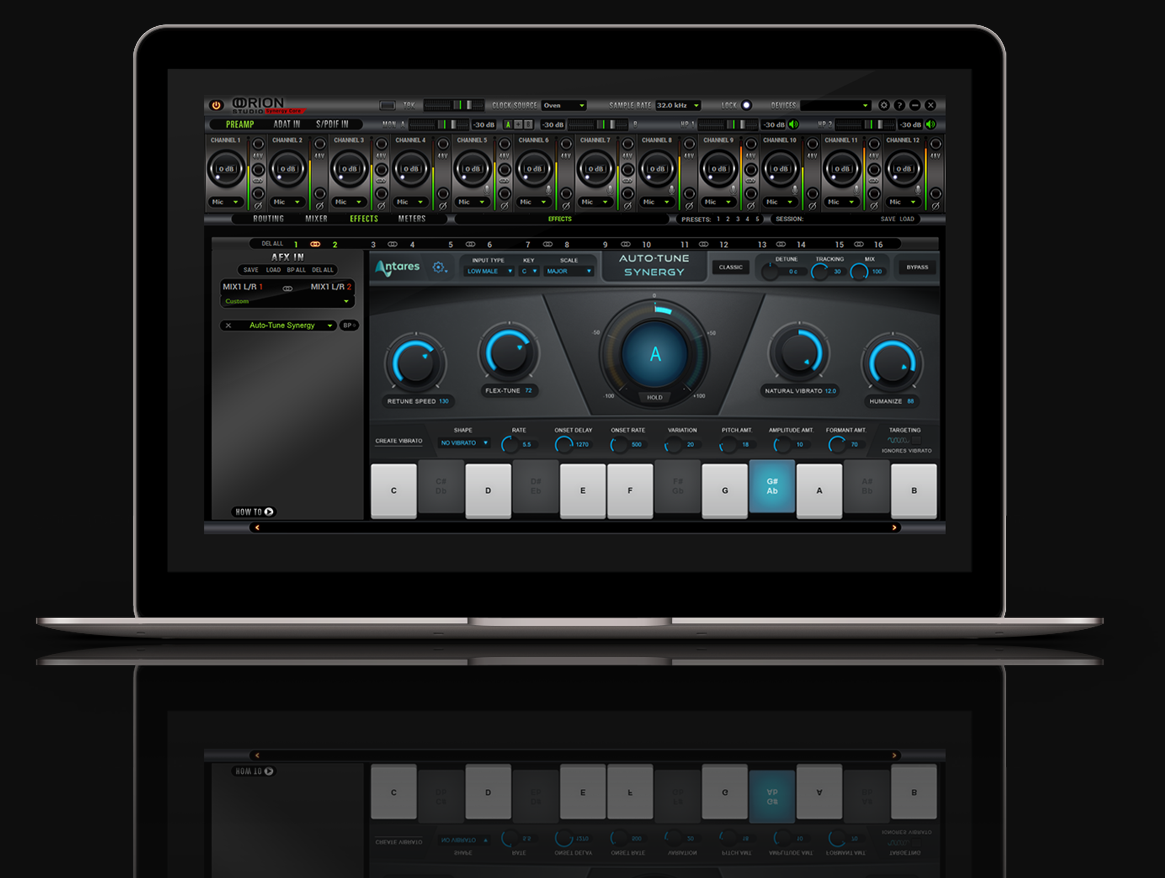
Task: Toggle the LOCK indicator button
Action: [x=746, y=105]
